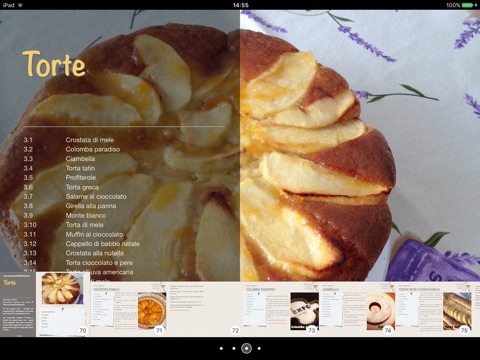Open the Torta greca entry 3.6

click(x=82, y=187)
